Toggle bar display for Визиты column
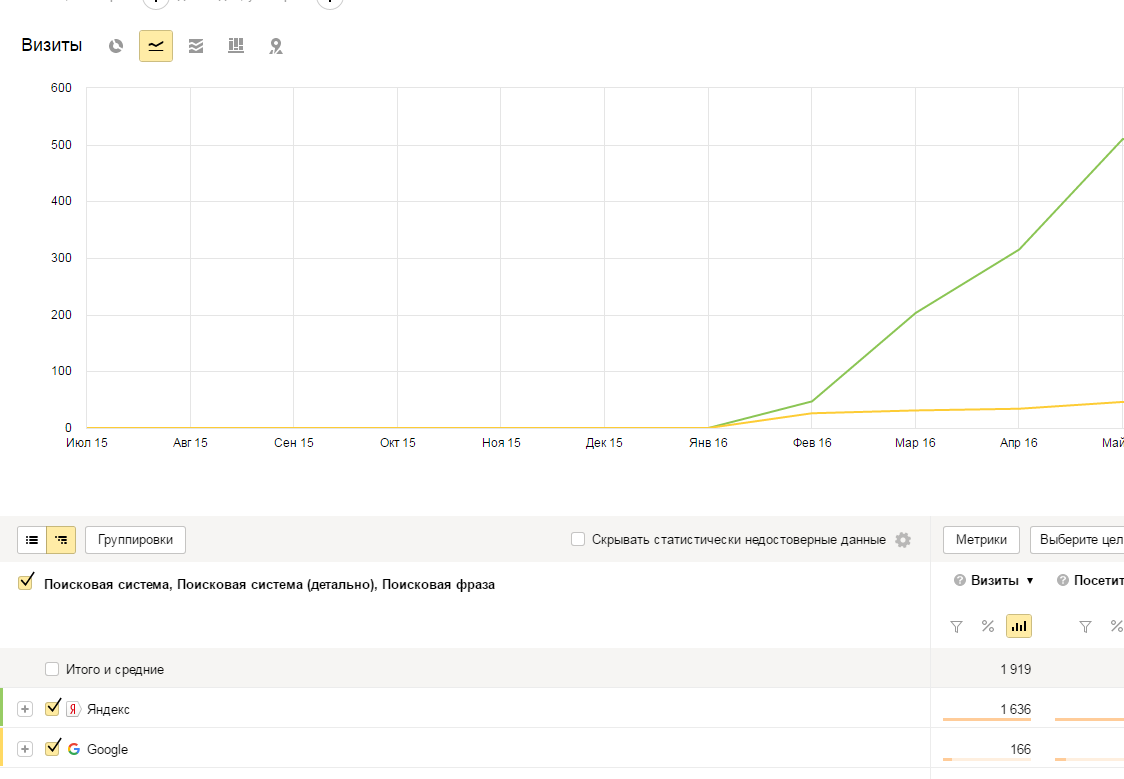This screenshot has width=1124, height=779. pyautogui.click(x=1019, y=627)
